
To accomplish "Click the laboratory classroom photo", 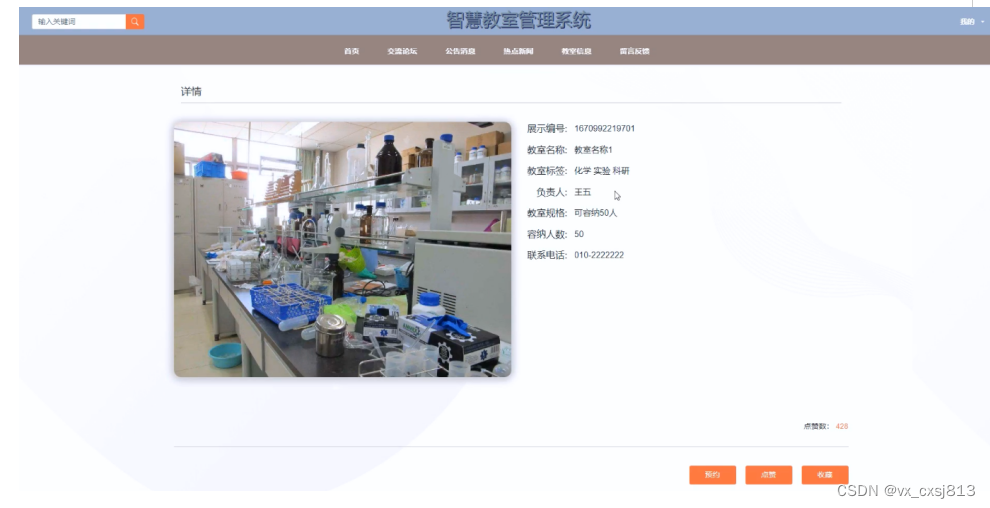I will tap(342, 249).
